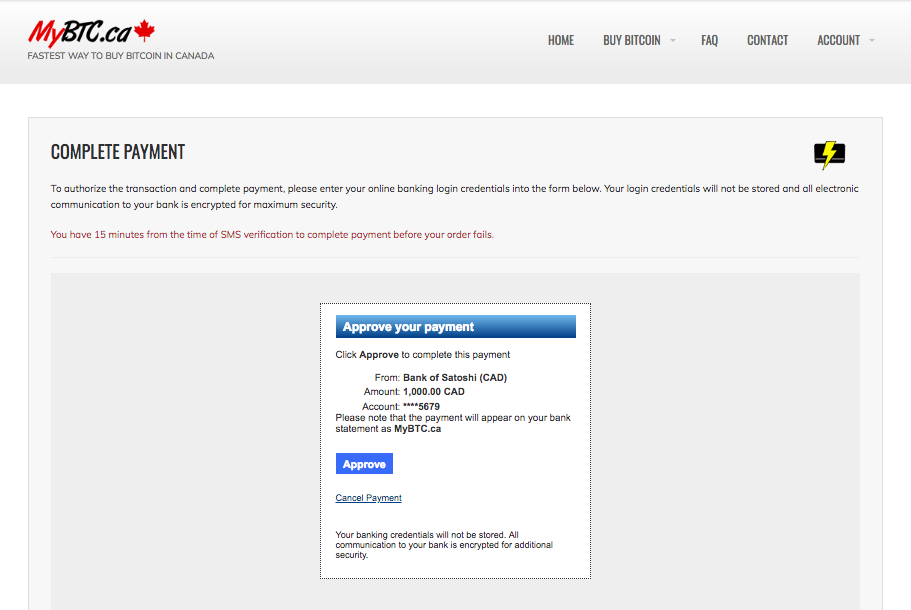Open the Home menu item
This screenshot has height=610, width=911.
pos(561,40)
